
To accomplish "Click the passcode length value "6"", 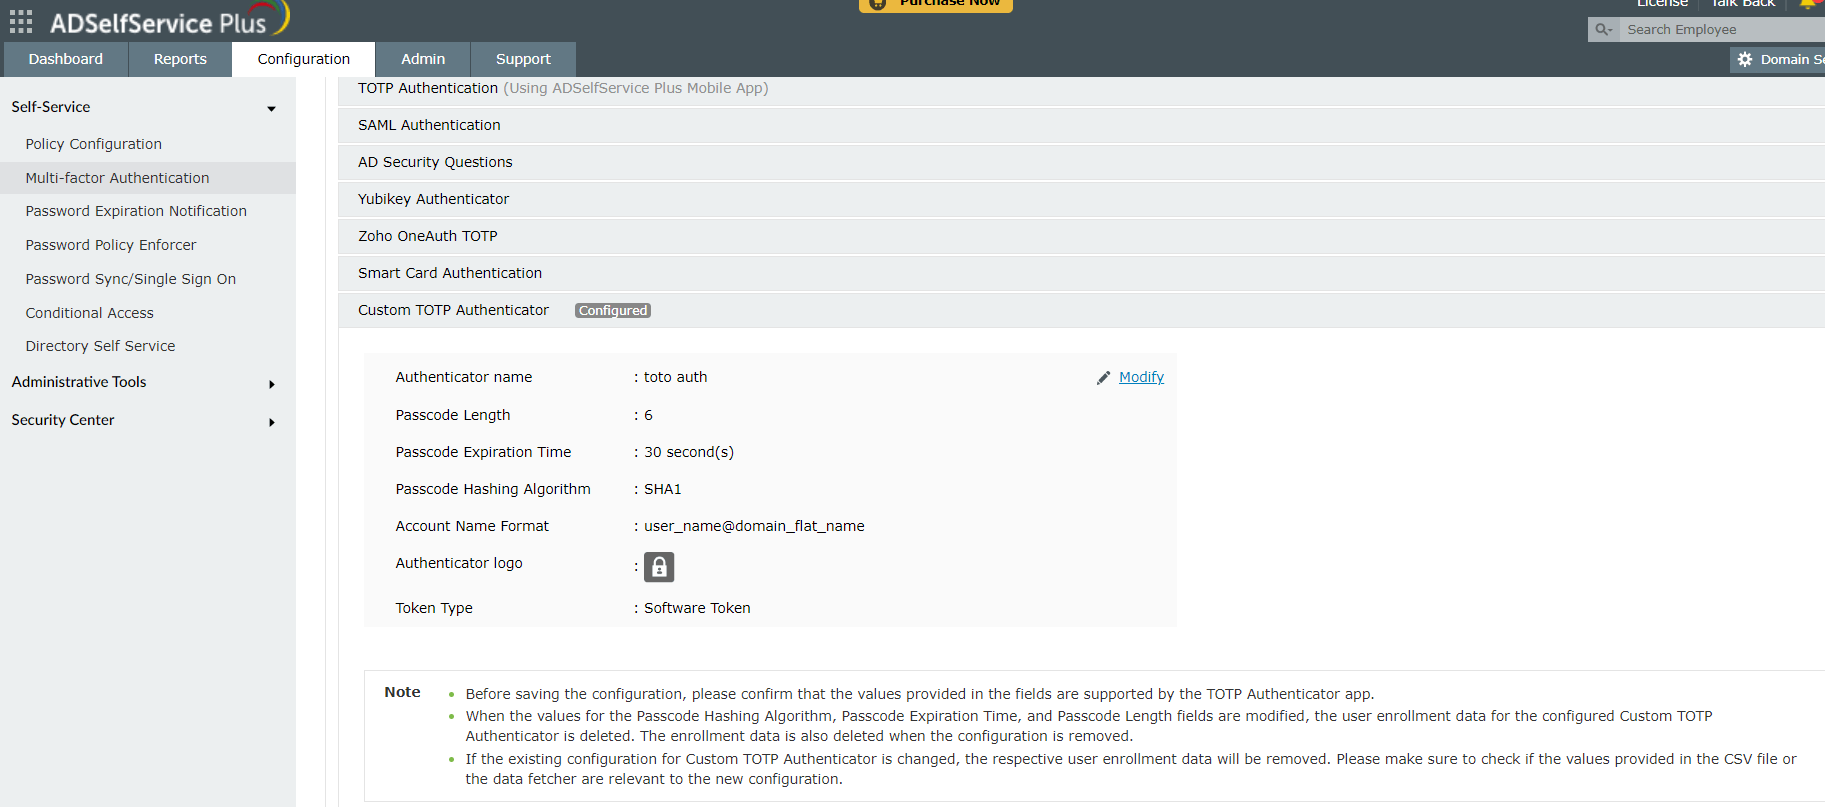I will pyautogui.click(x=648, y=415).
